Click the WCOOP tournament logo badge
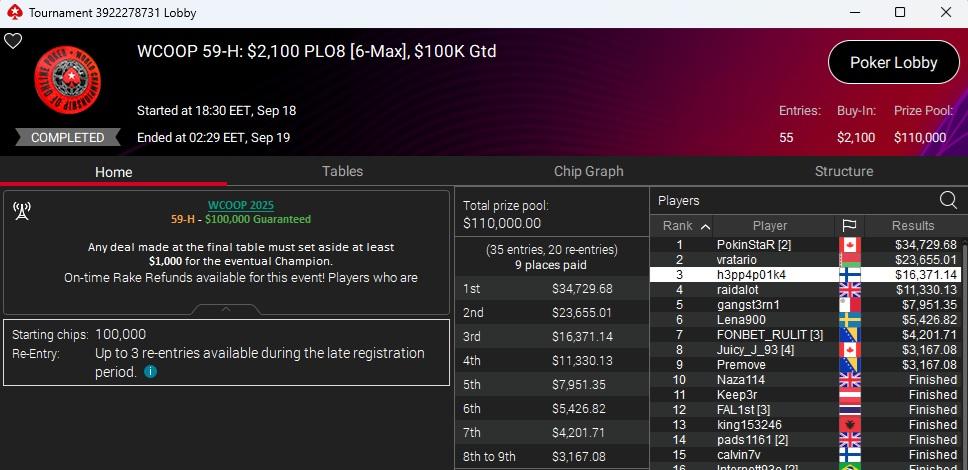Image resolution: width=968 pixels, height=470 pixels. pos(67,81)
